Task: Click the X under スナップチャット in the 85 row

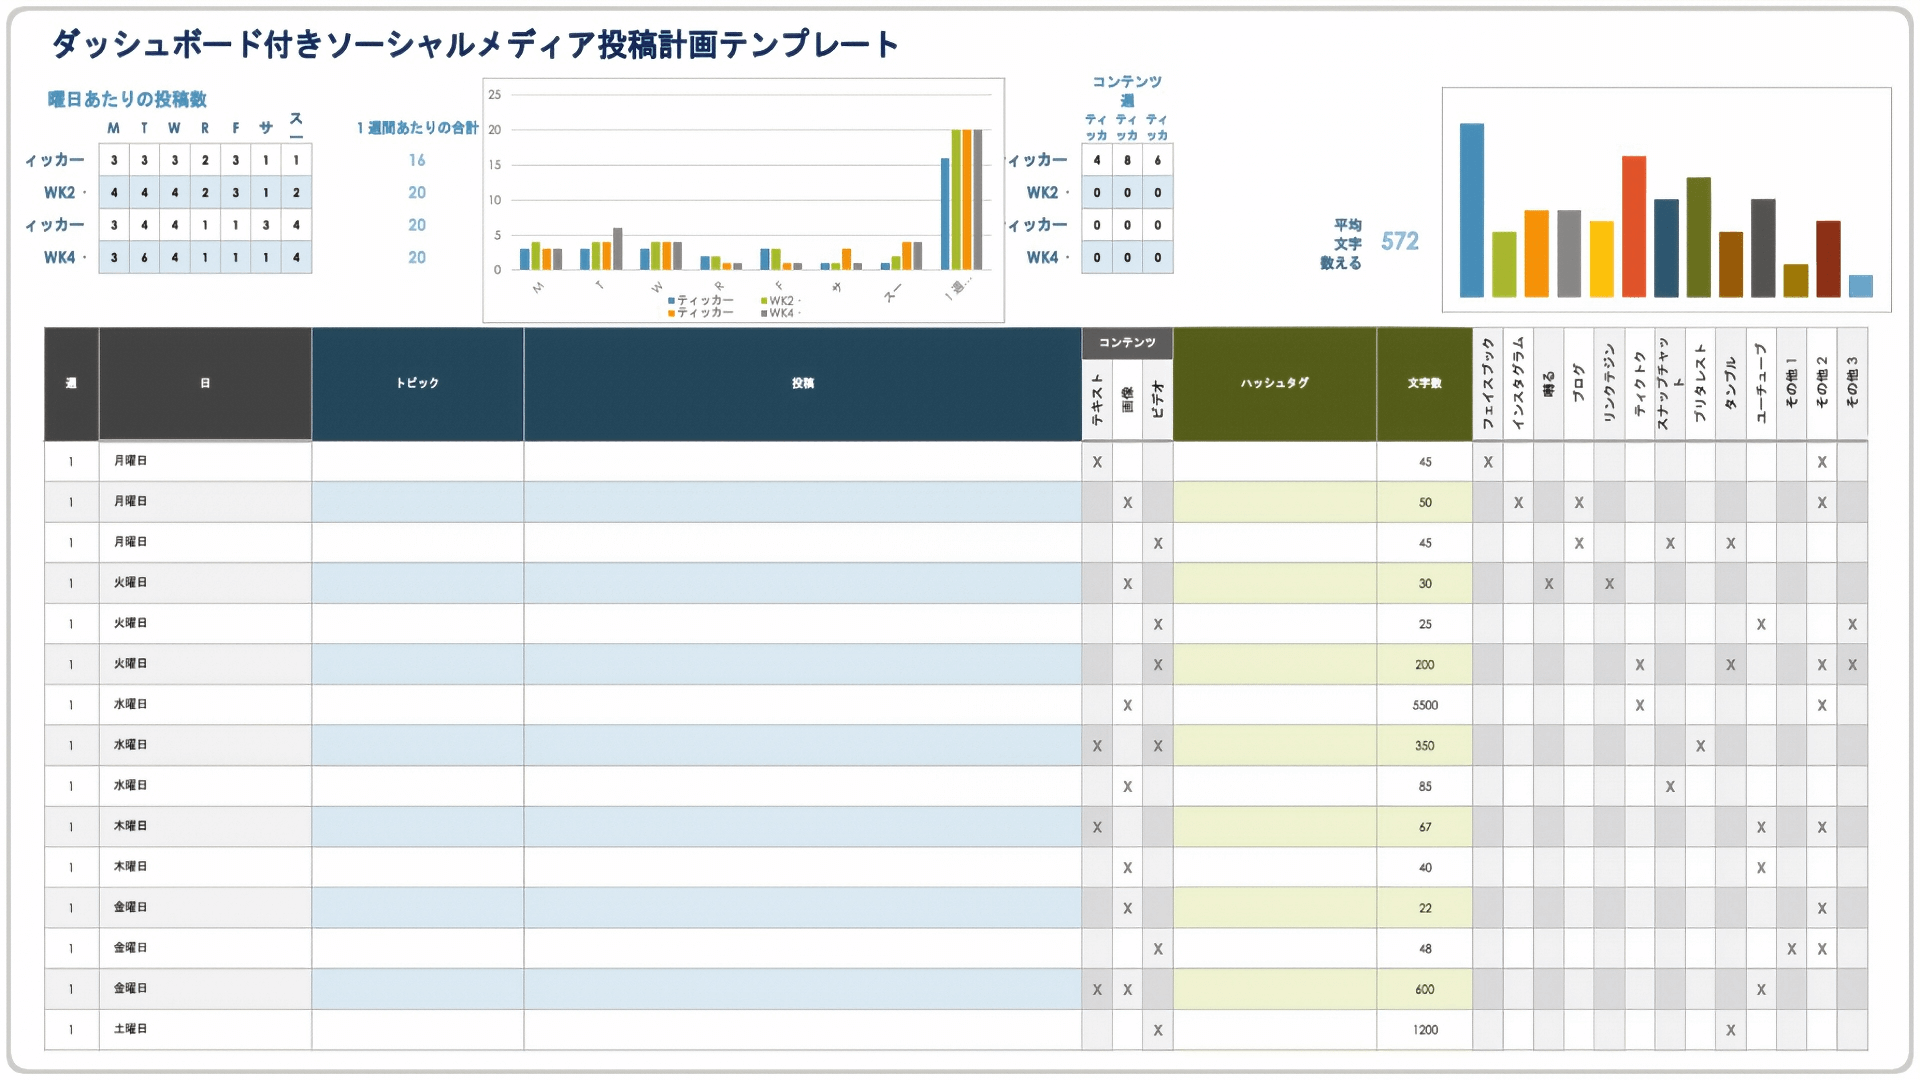Action: click(x=1670, y=786)
